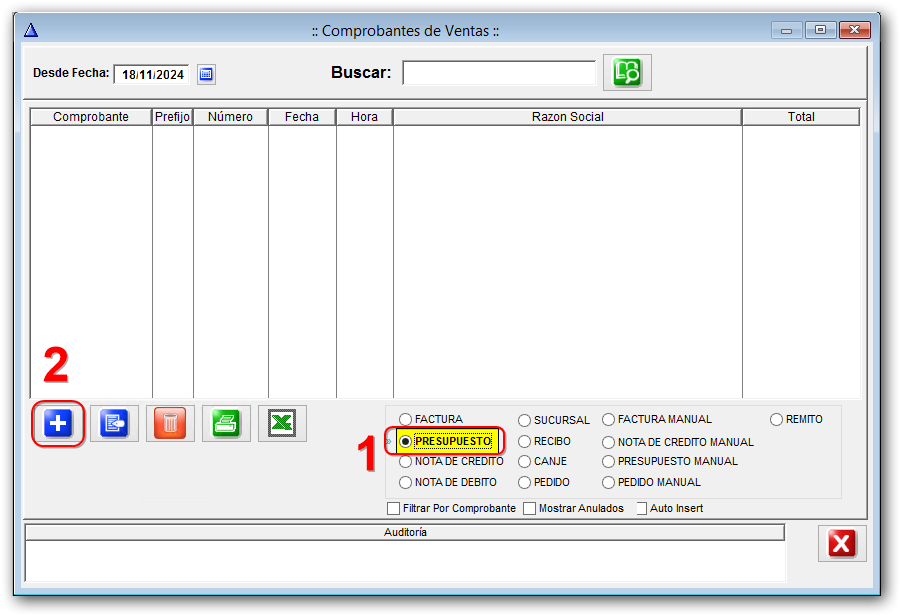Click the red trash delete icon

coord(170,424)
